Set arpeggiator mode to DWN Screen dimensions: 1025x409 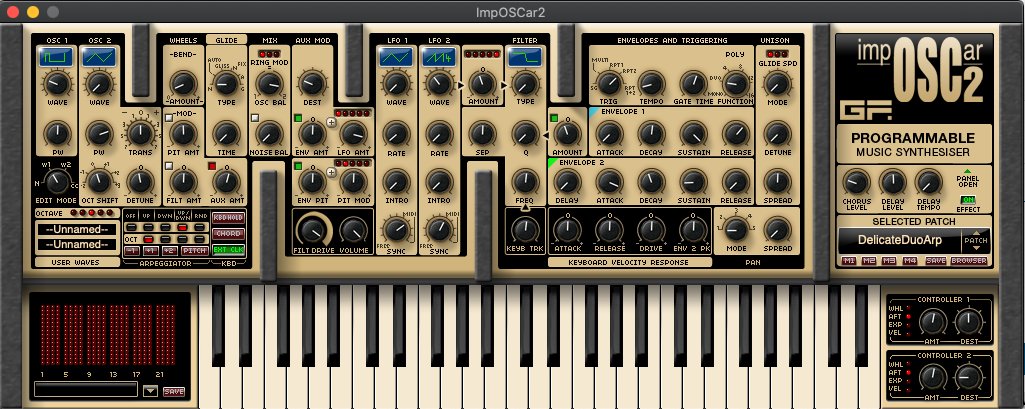(x=165, y=227)
